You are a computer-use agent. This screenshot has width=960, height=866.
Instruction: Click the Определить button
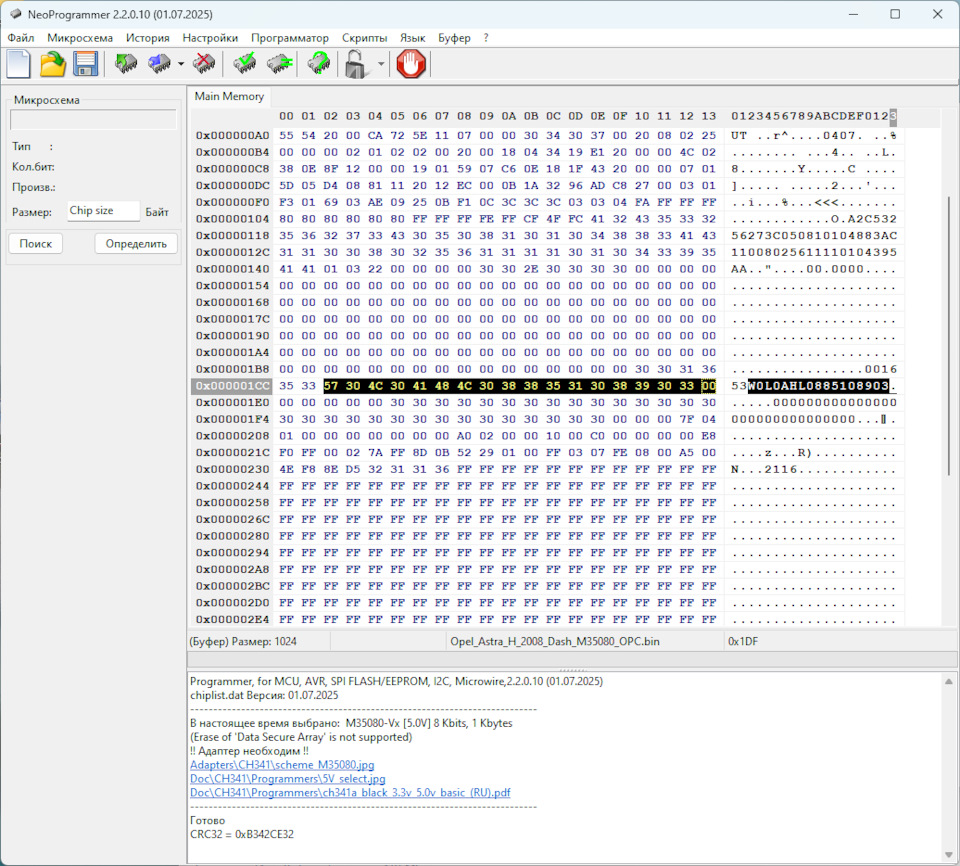pos(136,243)
